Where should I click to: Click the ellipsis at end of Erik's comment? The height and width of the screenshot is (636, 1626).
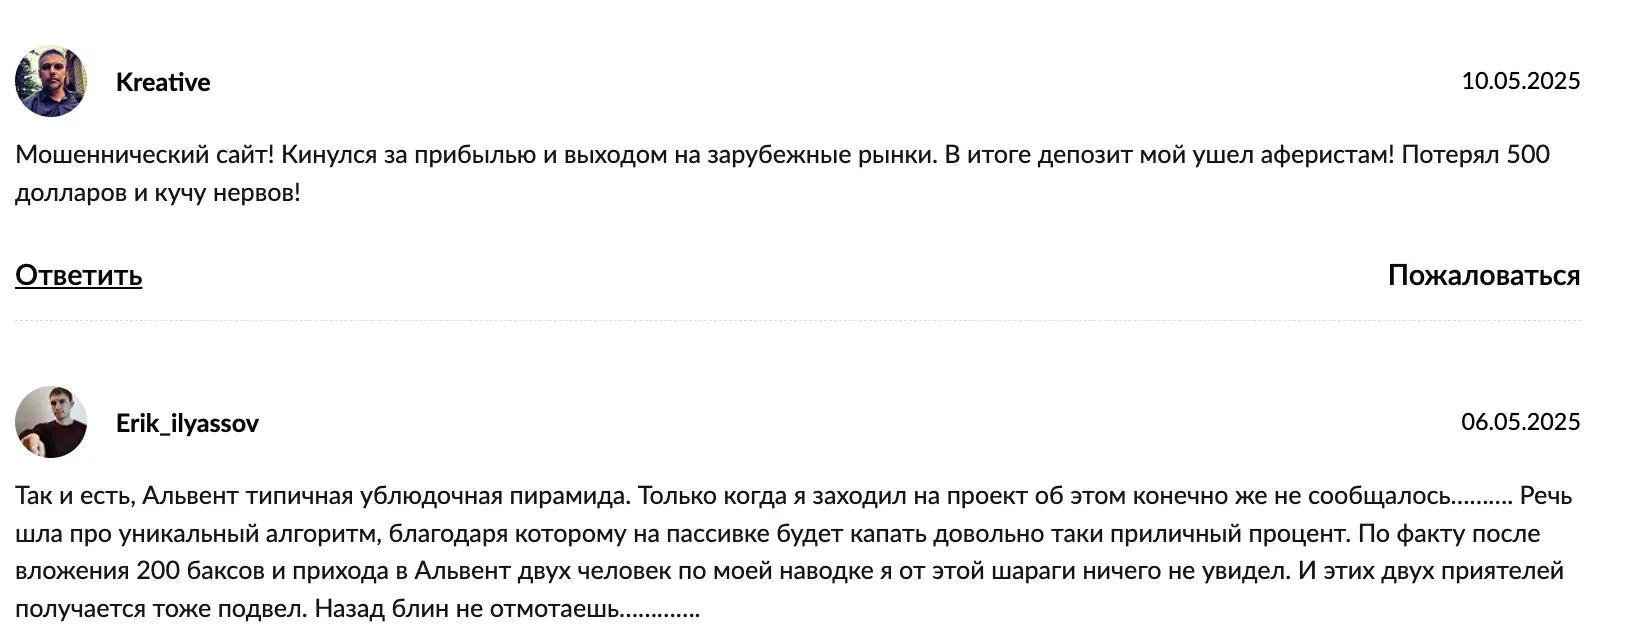pyautogui.click(x=666, y=610)
